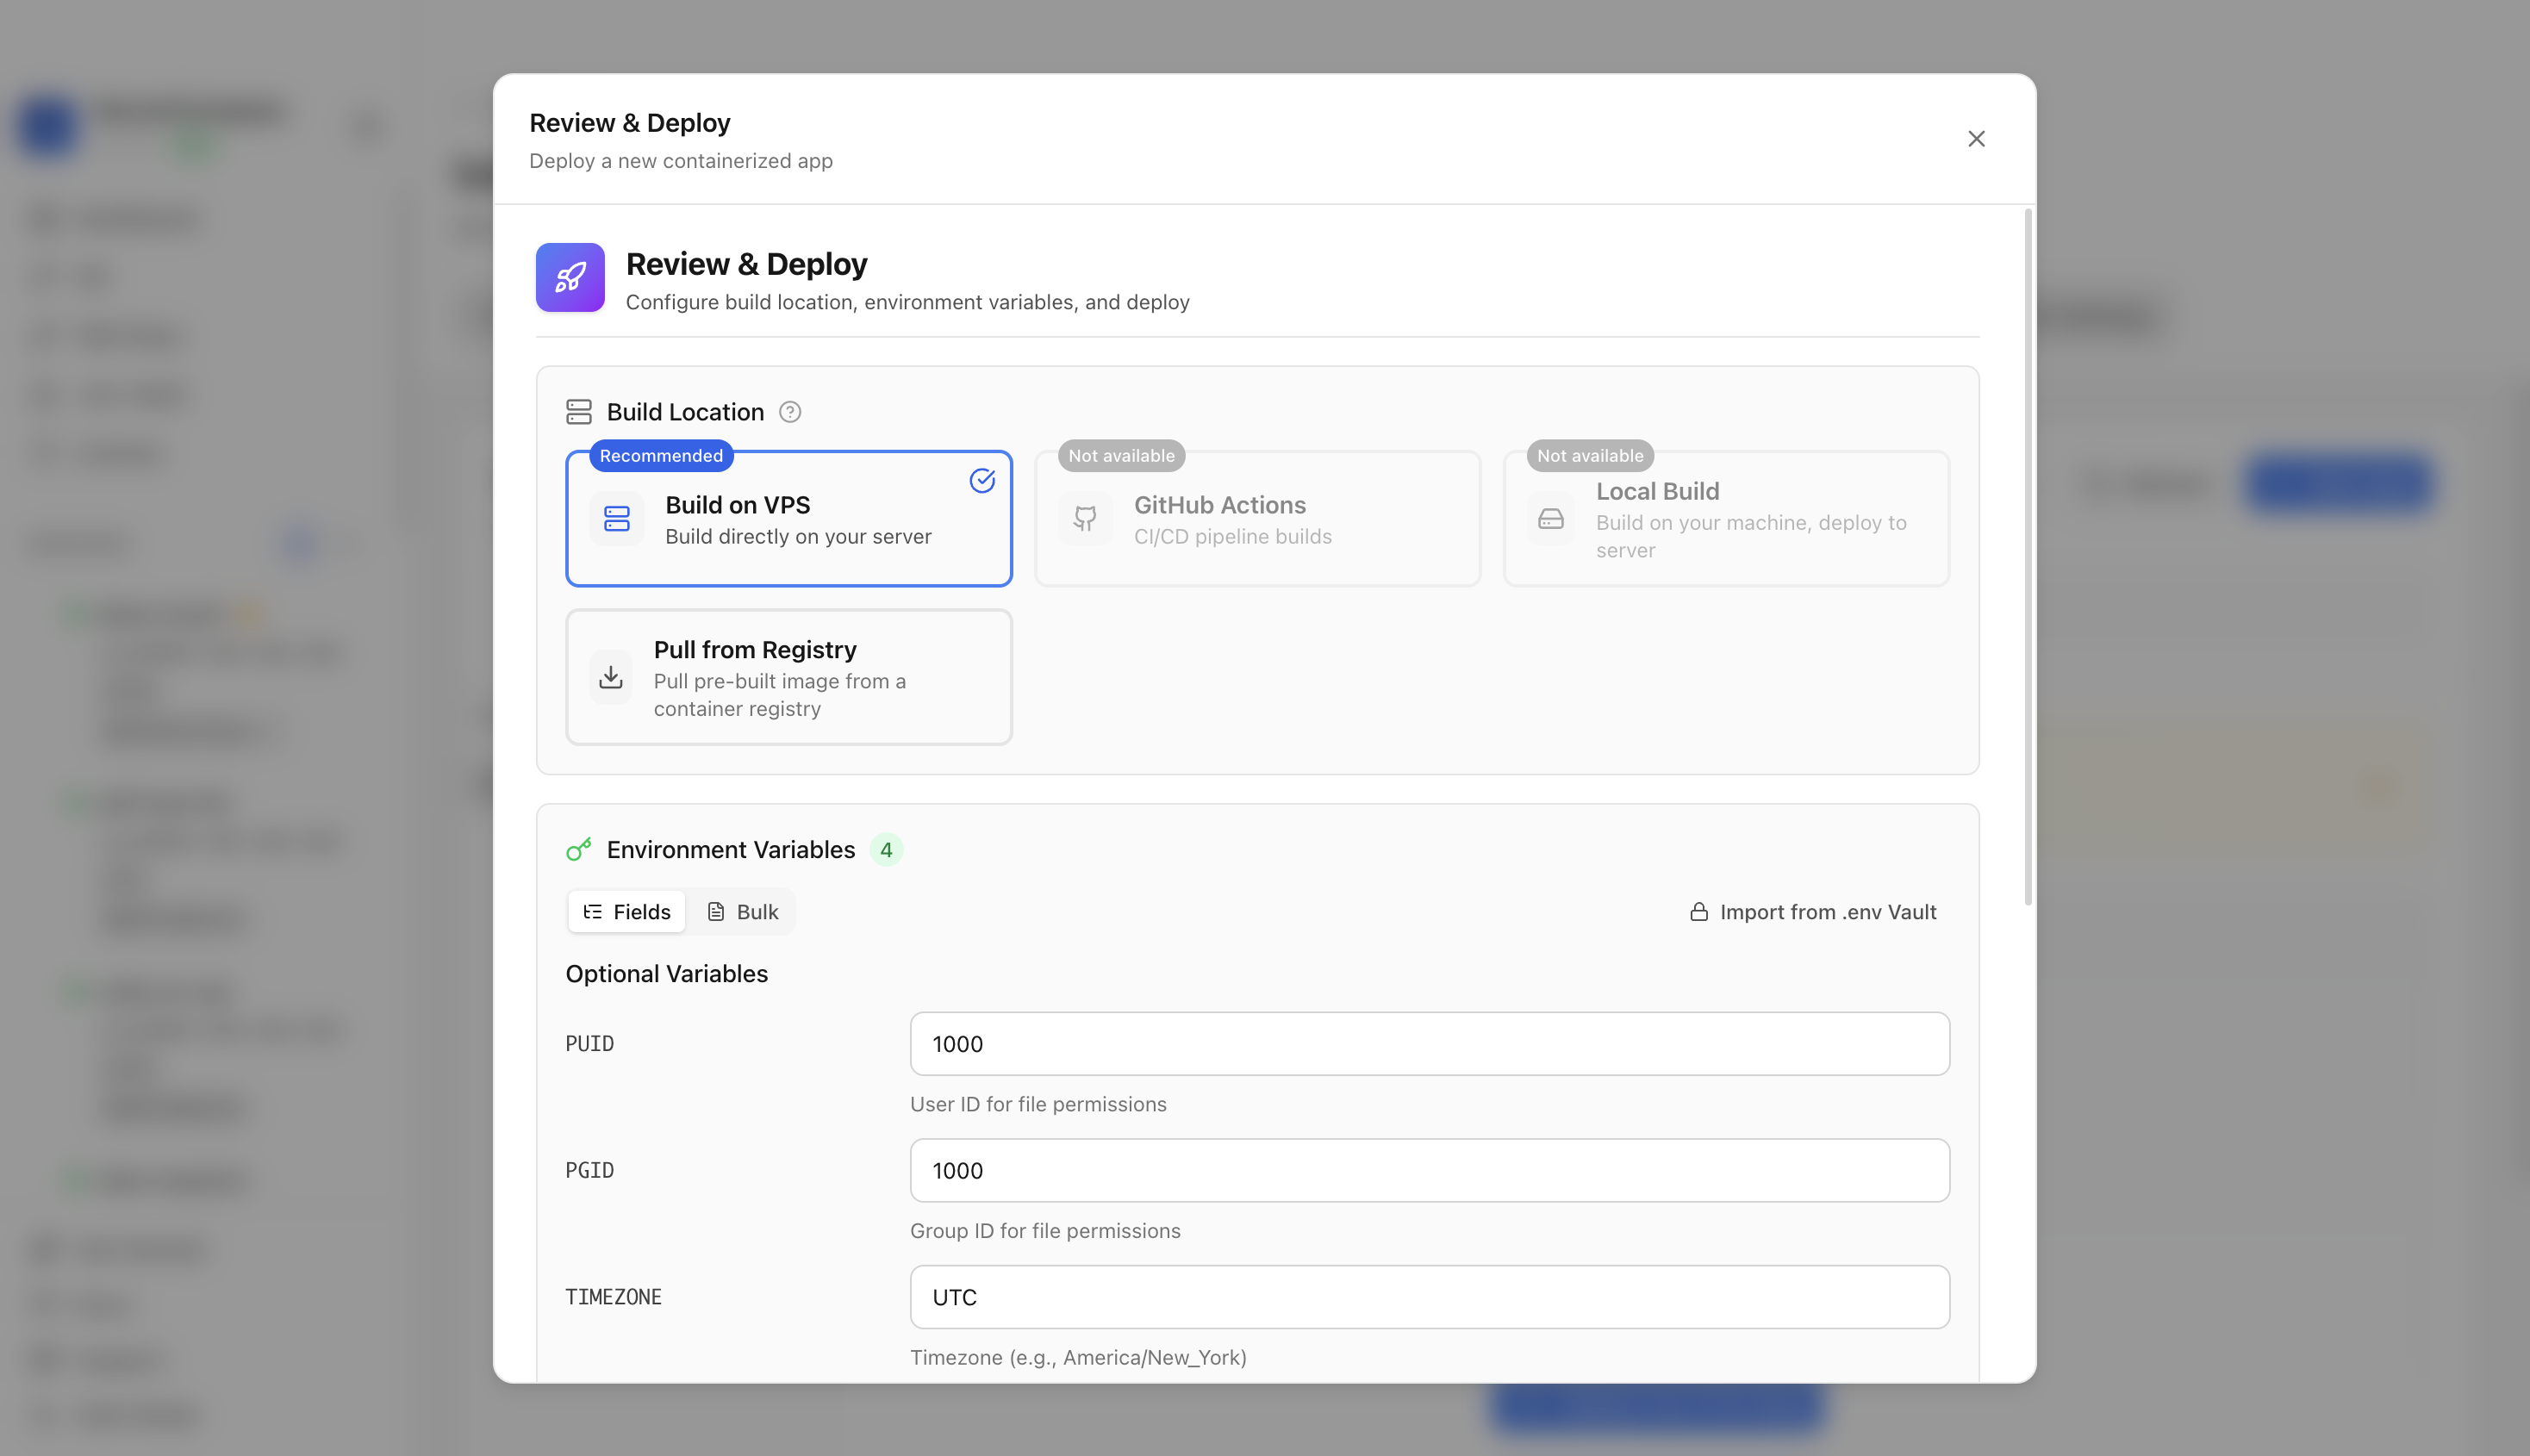Switch to the Bulk tab

click(742, 911)
